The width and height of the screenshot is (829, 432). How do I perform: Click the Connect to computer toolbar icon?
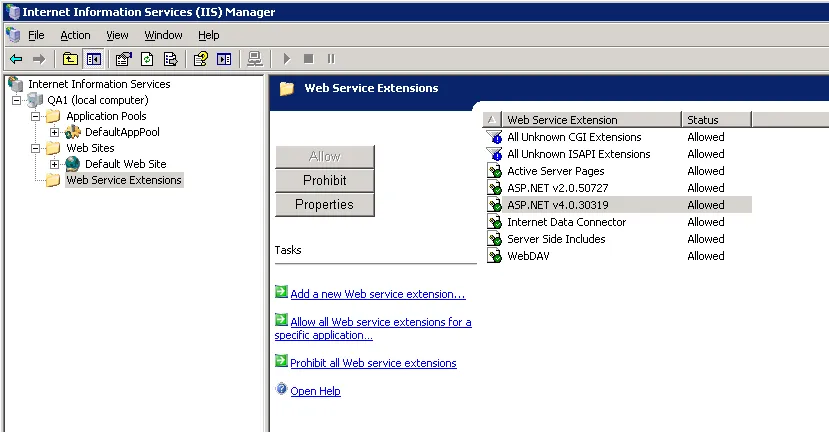tap(255, 59)
